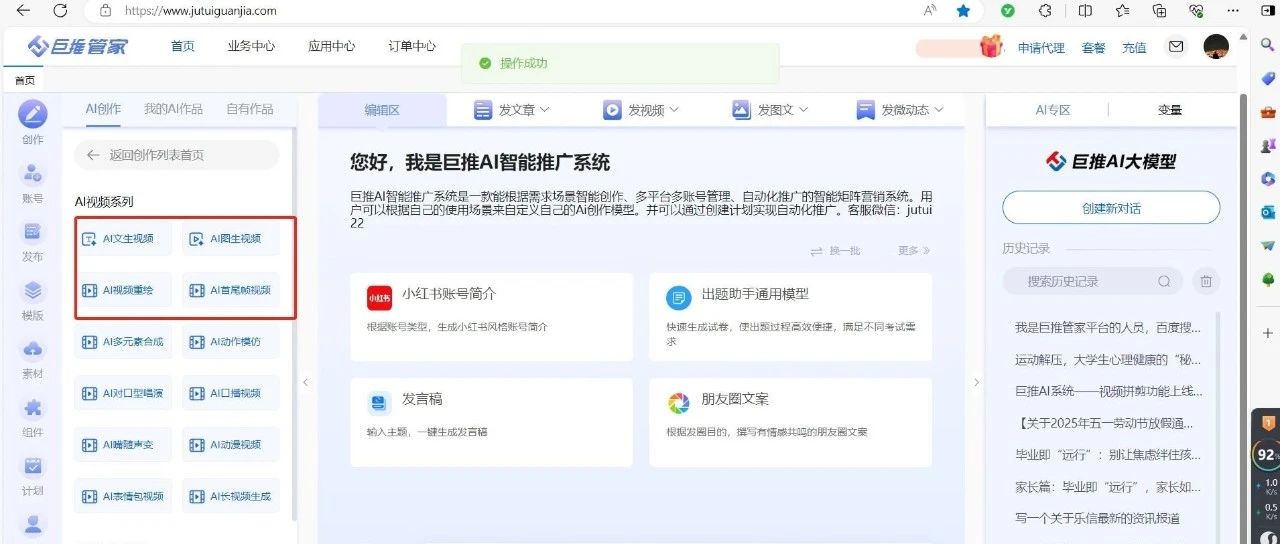
Task: Go to 首页 in top navigation
Action: coord(183,46)
